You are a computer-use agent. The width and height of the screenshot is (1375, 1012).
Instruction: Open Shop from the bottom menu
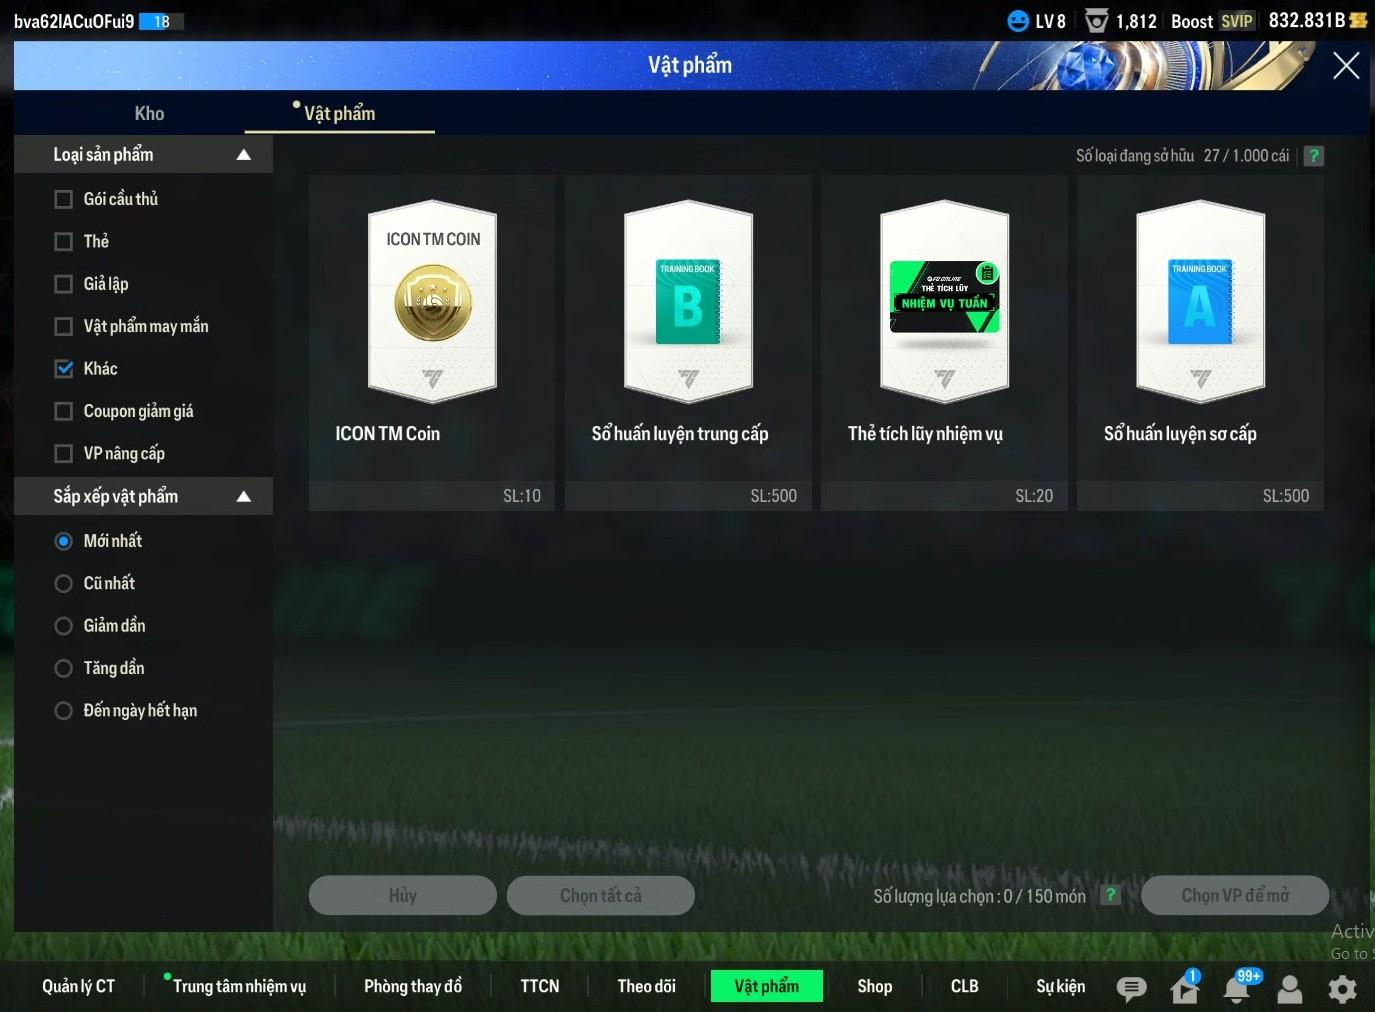click(874, 986)
